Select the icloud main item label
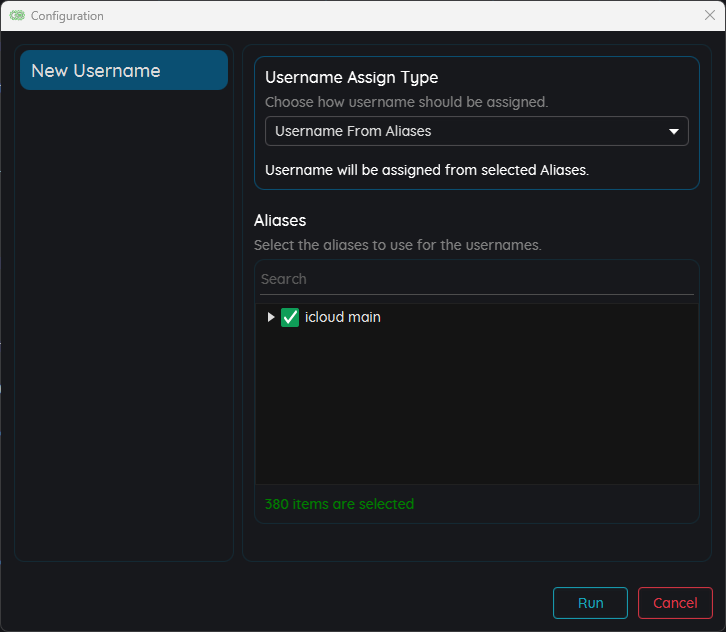The height and width of the screenshot is (632, 726). click(x=342, y=317)
